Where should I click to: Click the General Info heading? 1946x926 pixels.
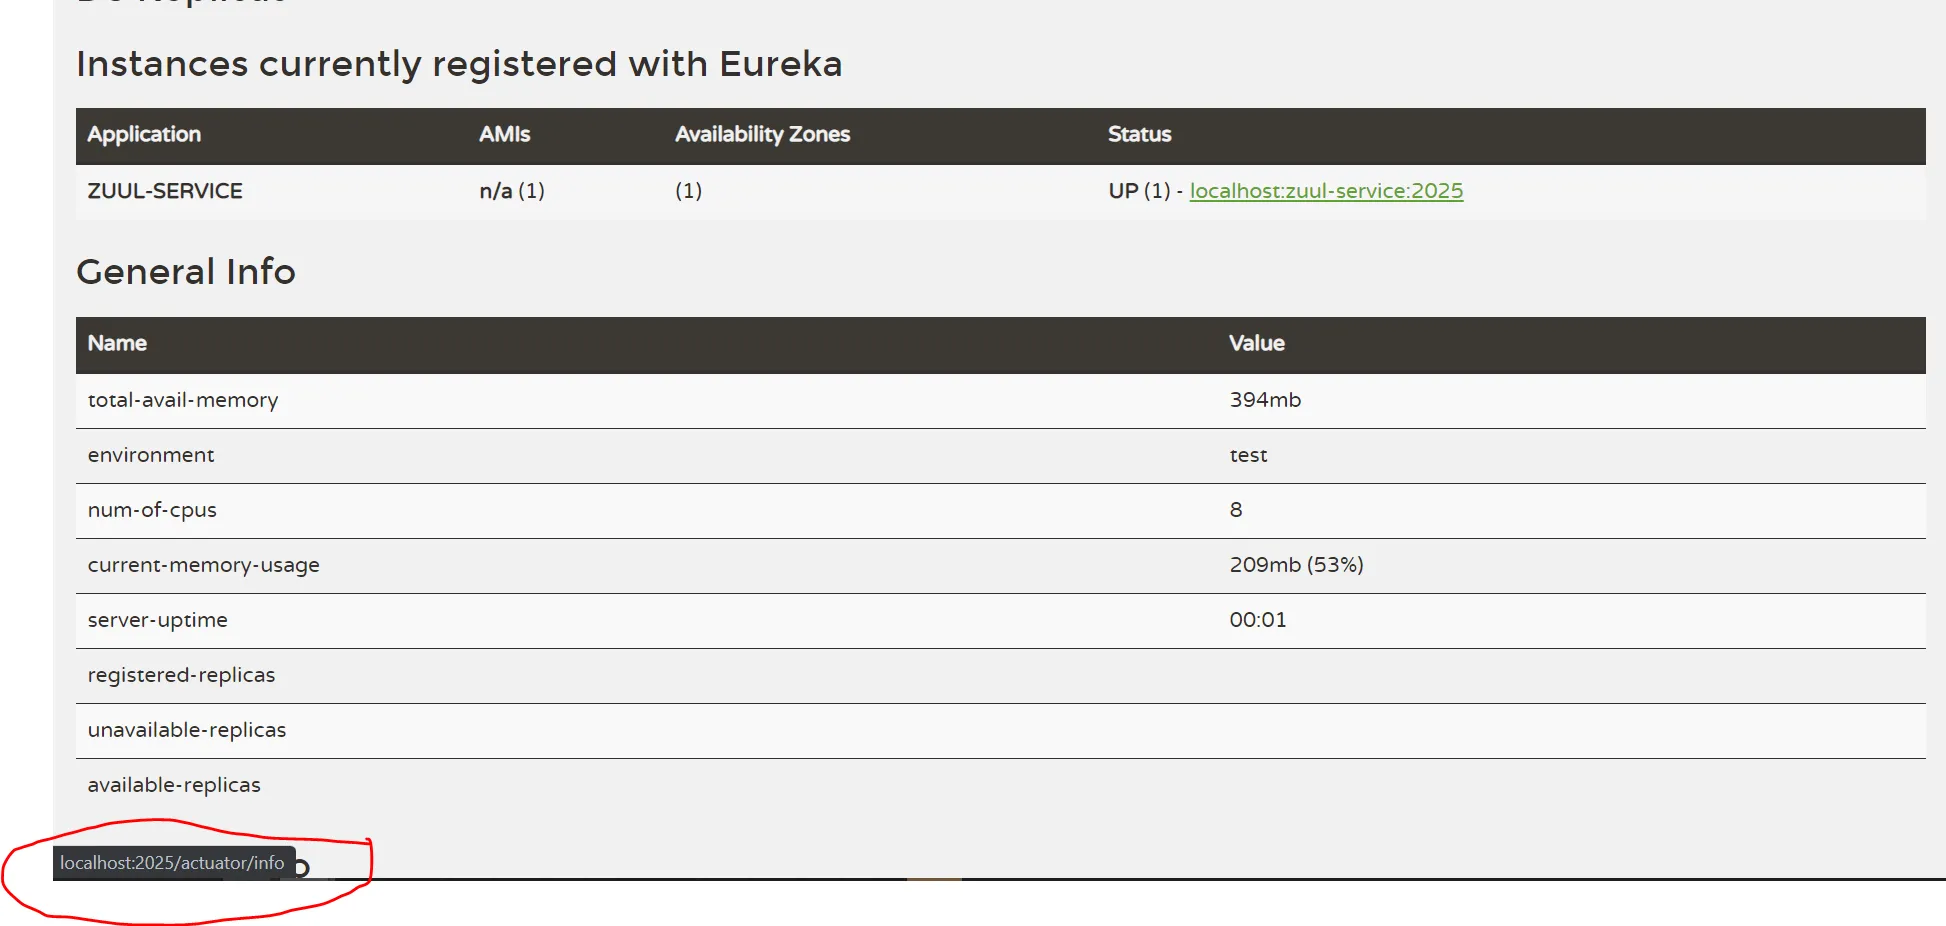186,272
